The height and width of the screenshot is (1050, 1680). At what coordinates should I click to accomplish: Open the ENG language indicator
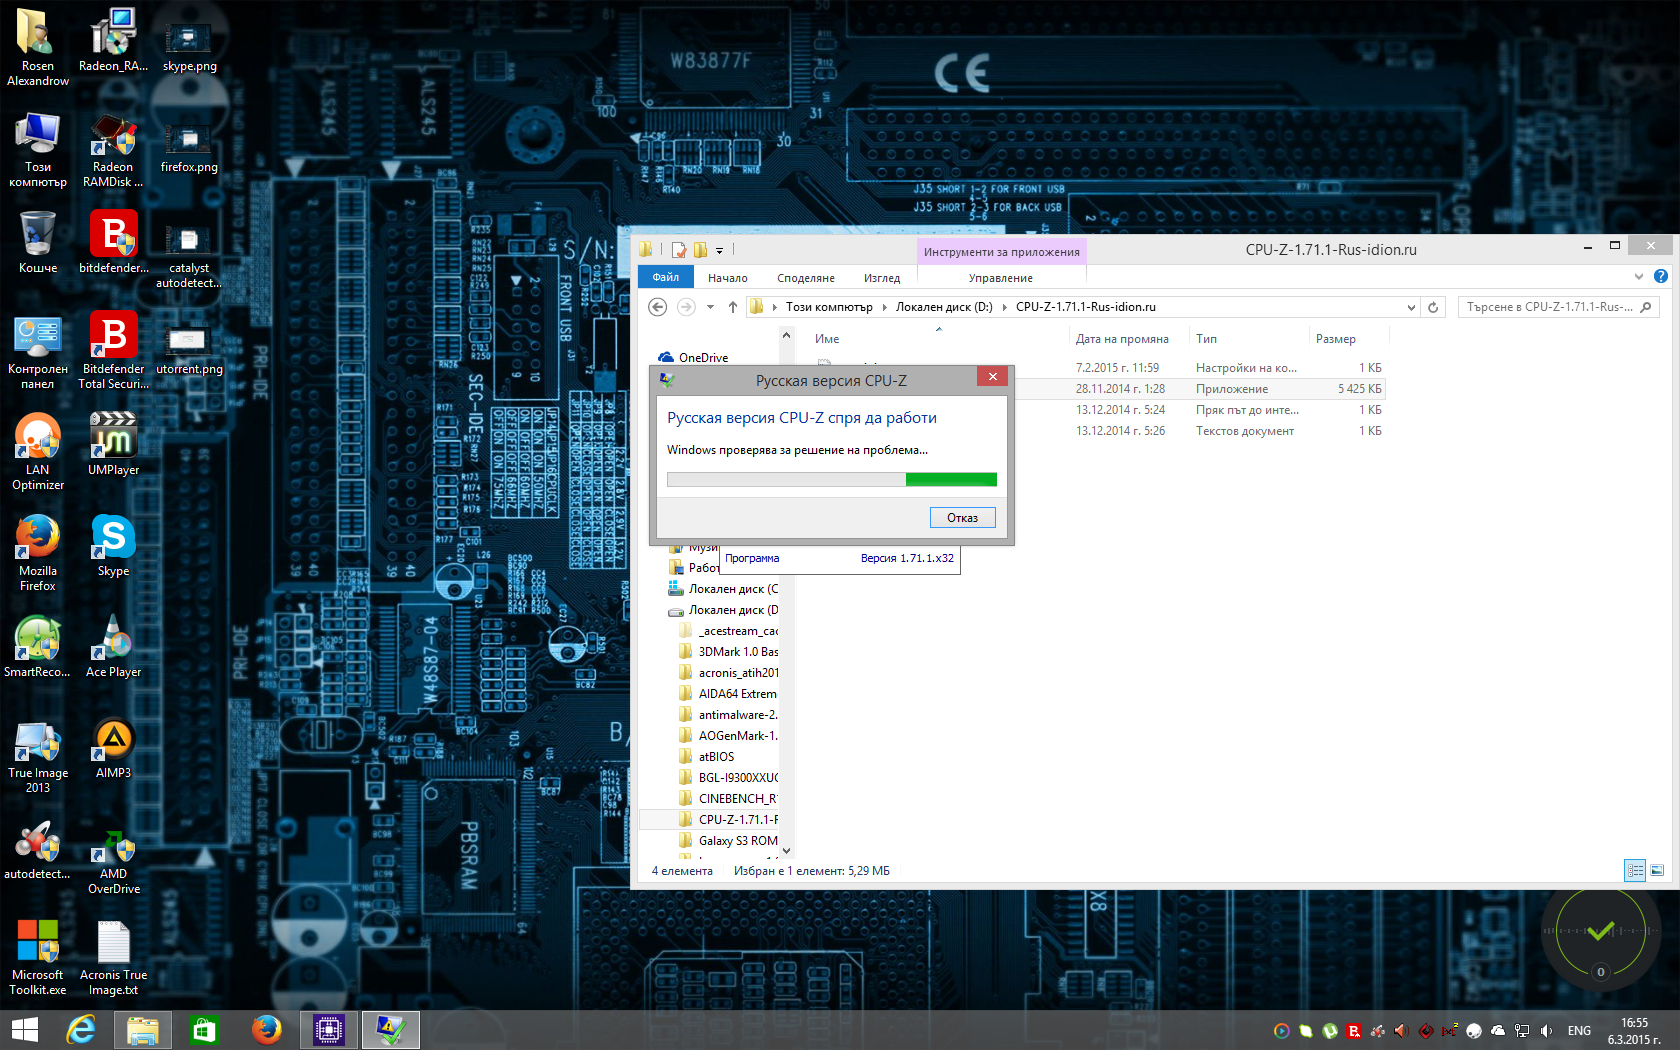click(1579, 1031)
